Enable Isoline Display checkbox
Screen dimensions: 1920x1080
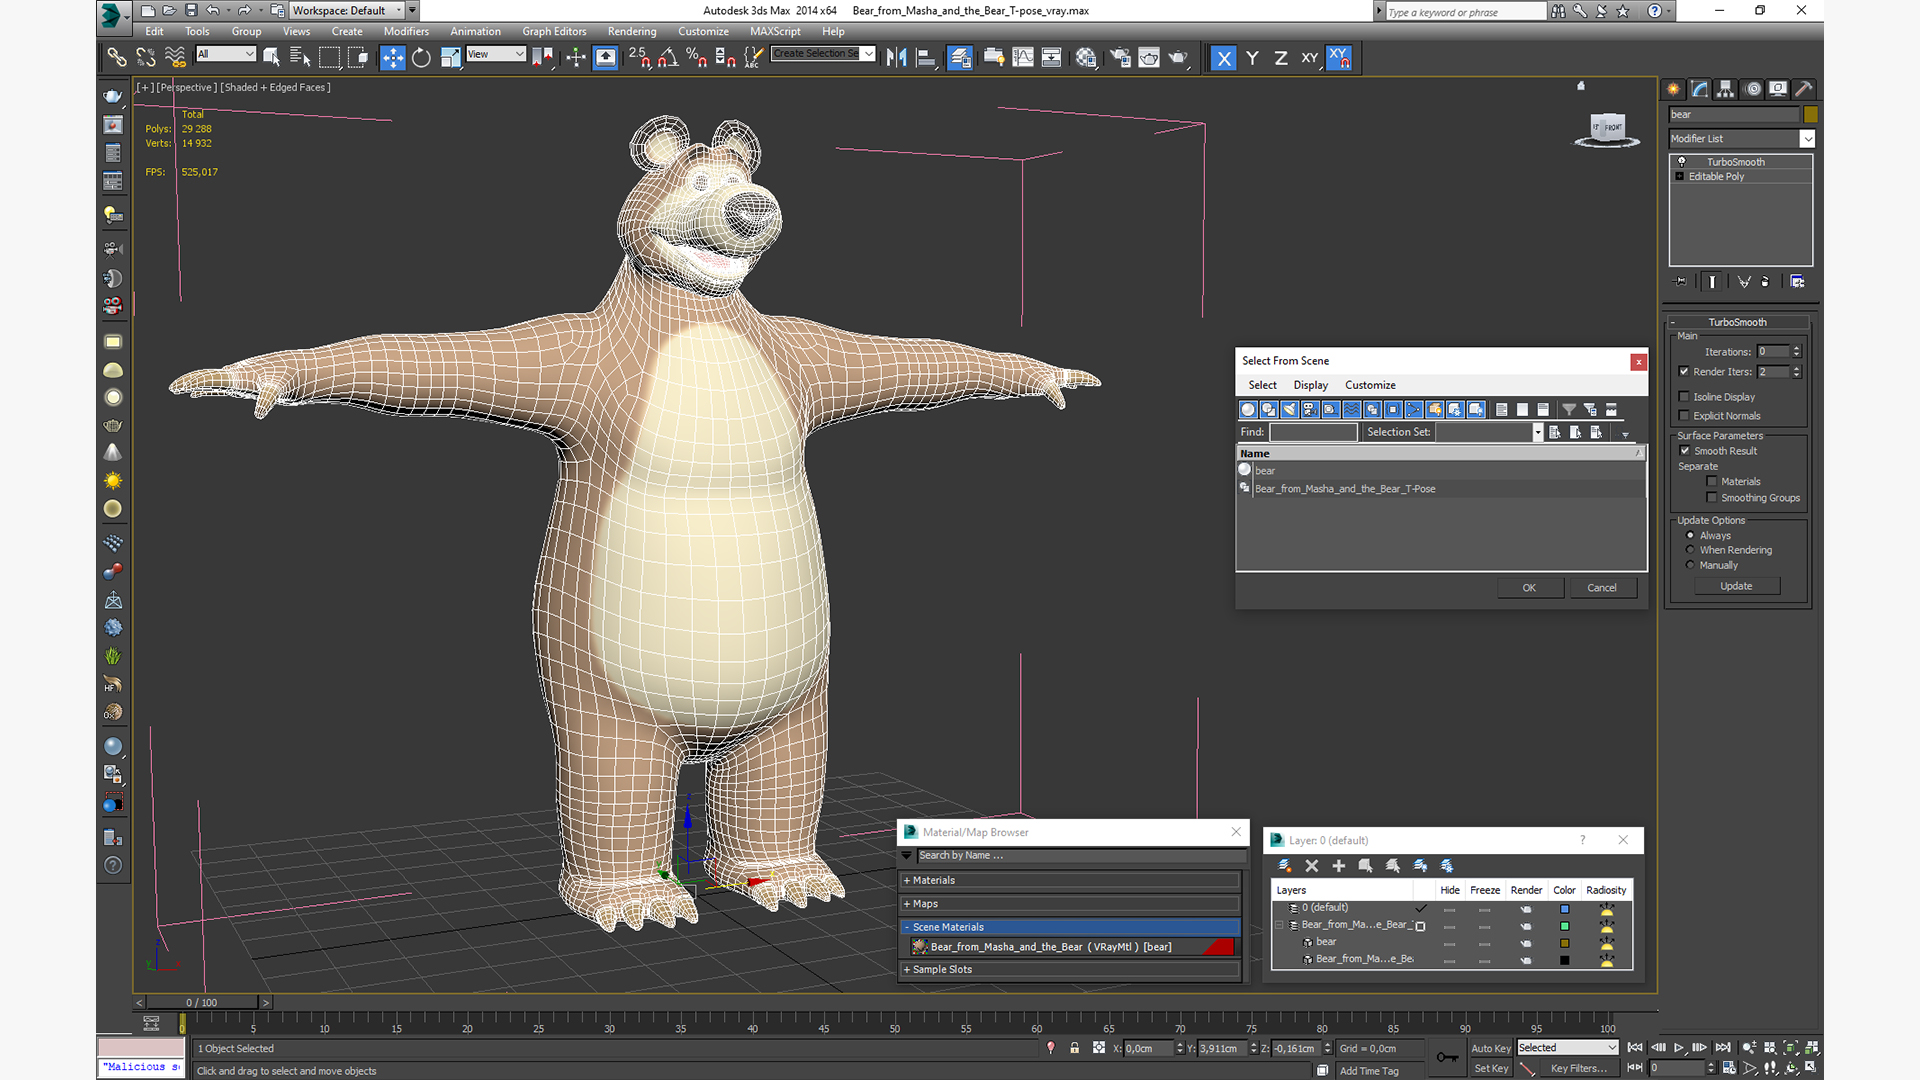click(1684, 397)
